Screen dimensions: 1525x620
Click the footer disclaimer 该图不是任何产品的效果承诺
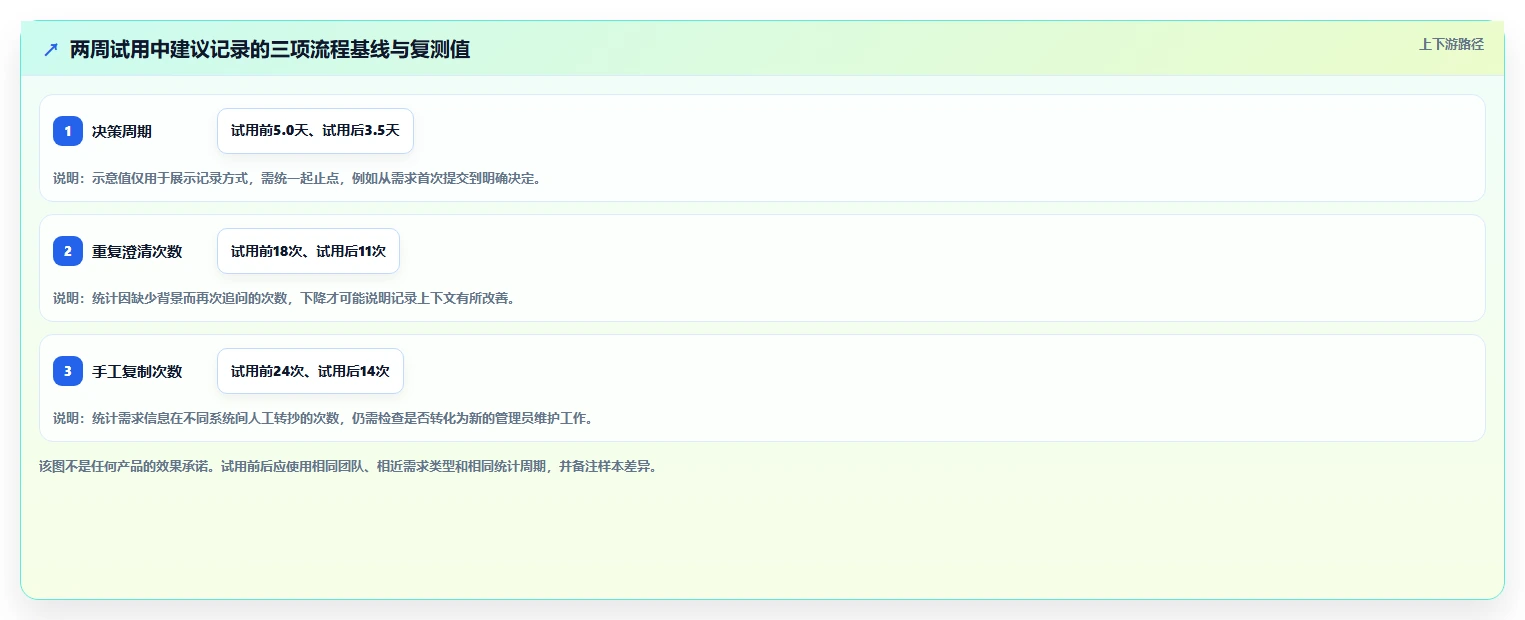[x=348, y=467]
